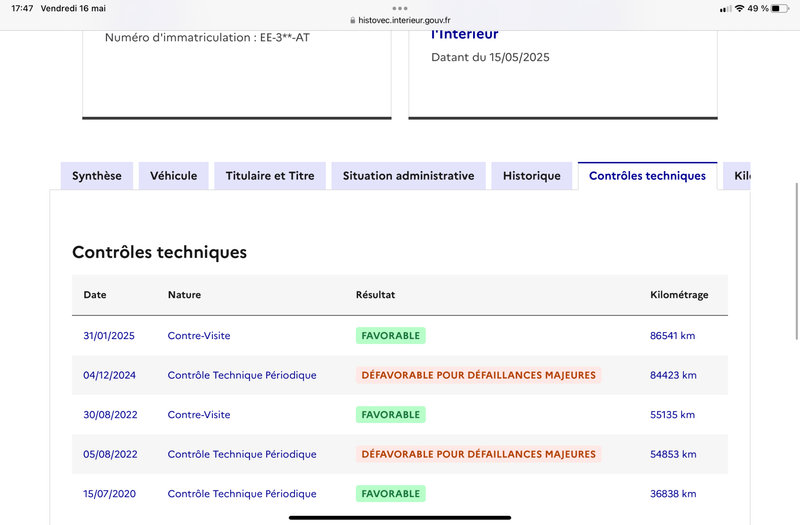
Task: Click the lock icon beside the URL
Action: pos(352,20)
